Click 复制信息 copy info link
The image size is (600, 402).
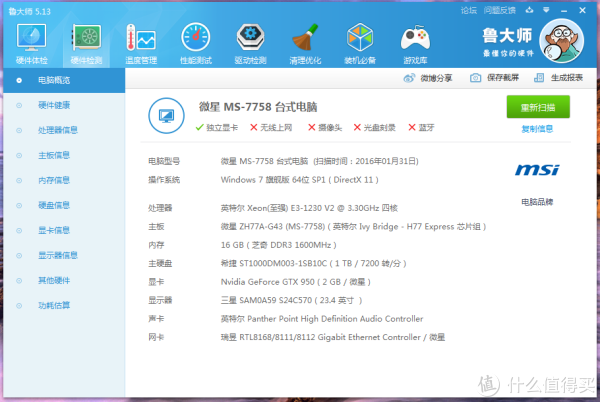click(537, 129)
